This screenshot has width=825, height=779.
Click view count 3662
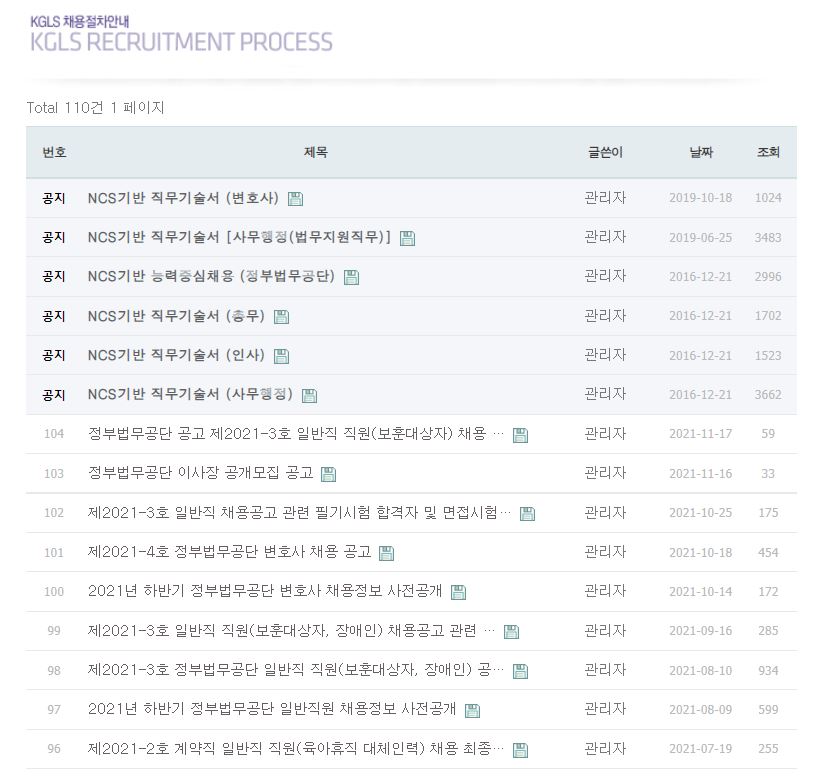click(768, 394)
